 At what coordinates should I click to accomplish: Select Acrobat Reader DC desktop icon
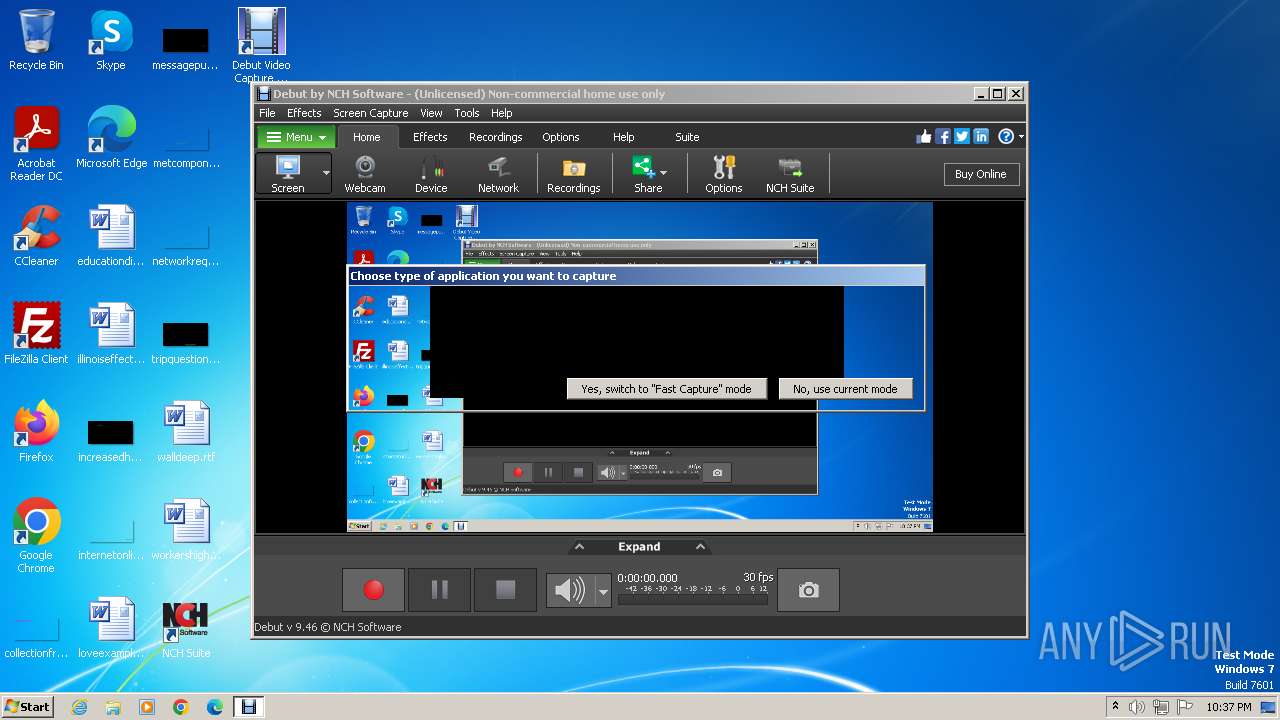pos(36,144)
